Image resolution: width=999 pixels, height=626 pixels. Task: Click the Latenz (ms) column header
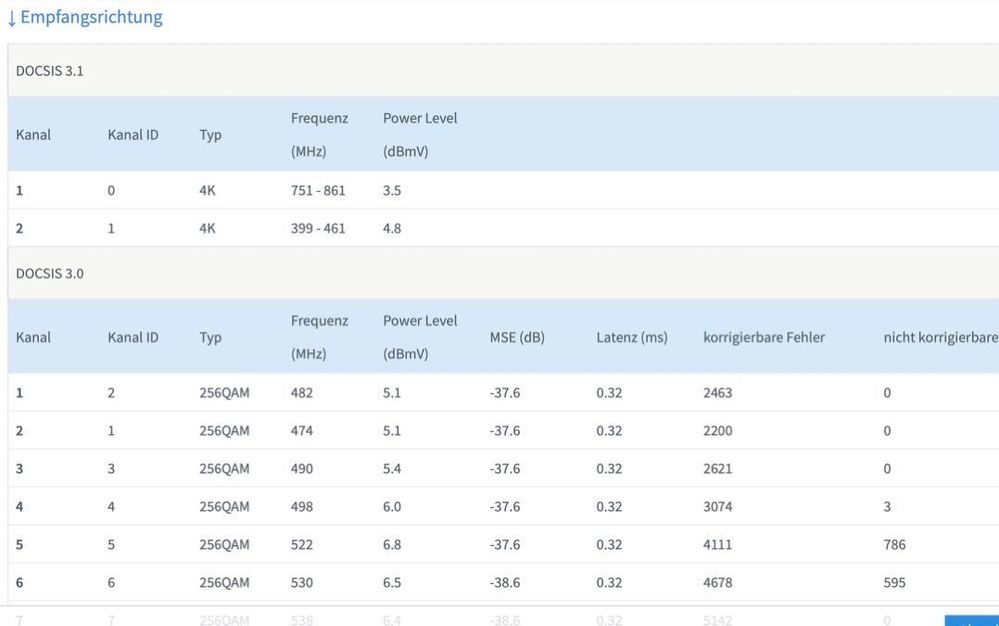tap(632, 337)
